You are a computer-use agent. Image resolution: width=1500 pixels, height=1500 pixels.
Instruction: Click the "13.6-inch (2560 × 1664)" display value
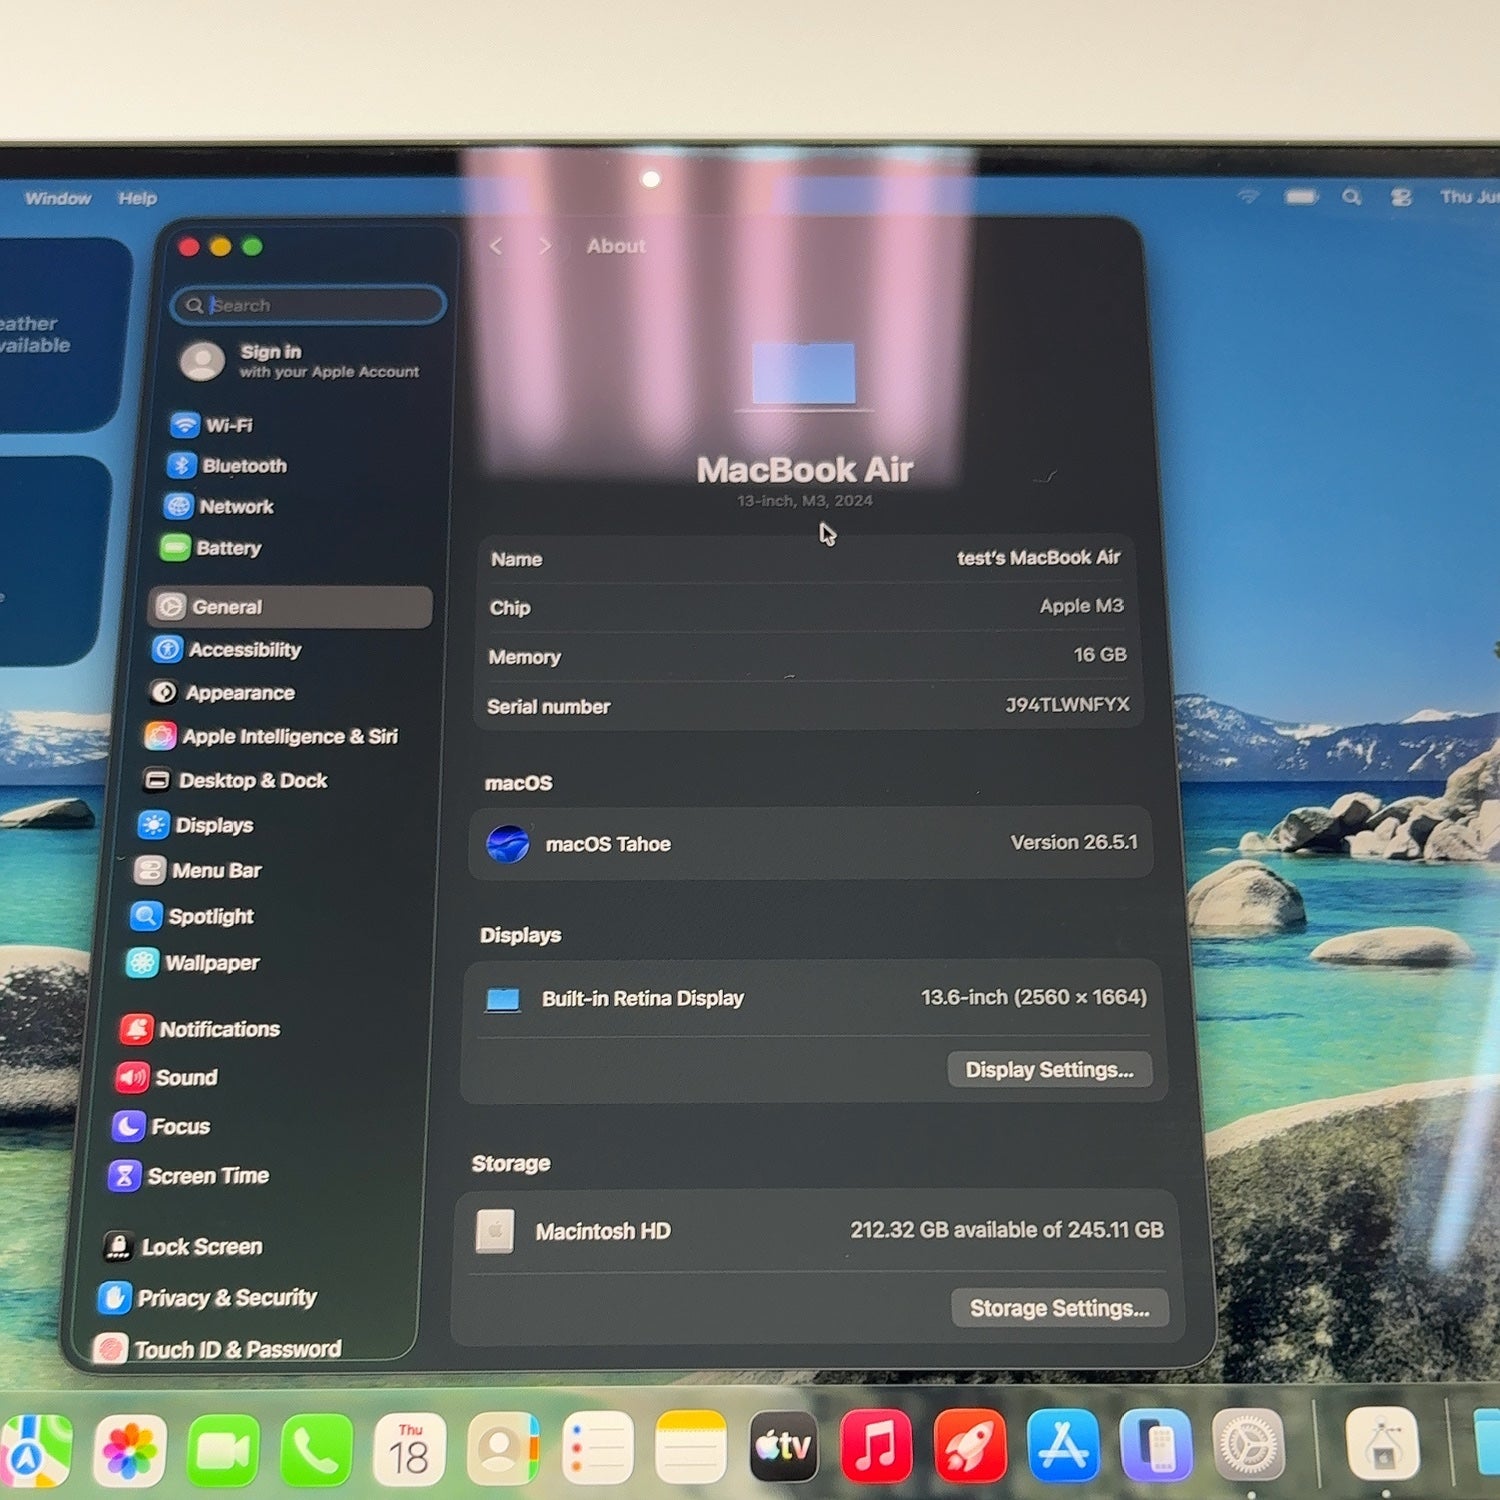(x=1034, y=997)
